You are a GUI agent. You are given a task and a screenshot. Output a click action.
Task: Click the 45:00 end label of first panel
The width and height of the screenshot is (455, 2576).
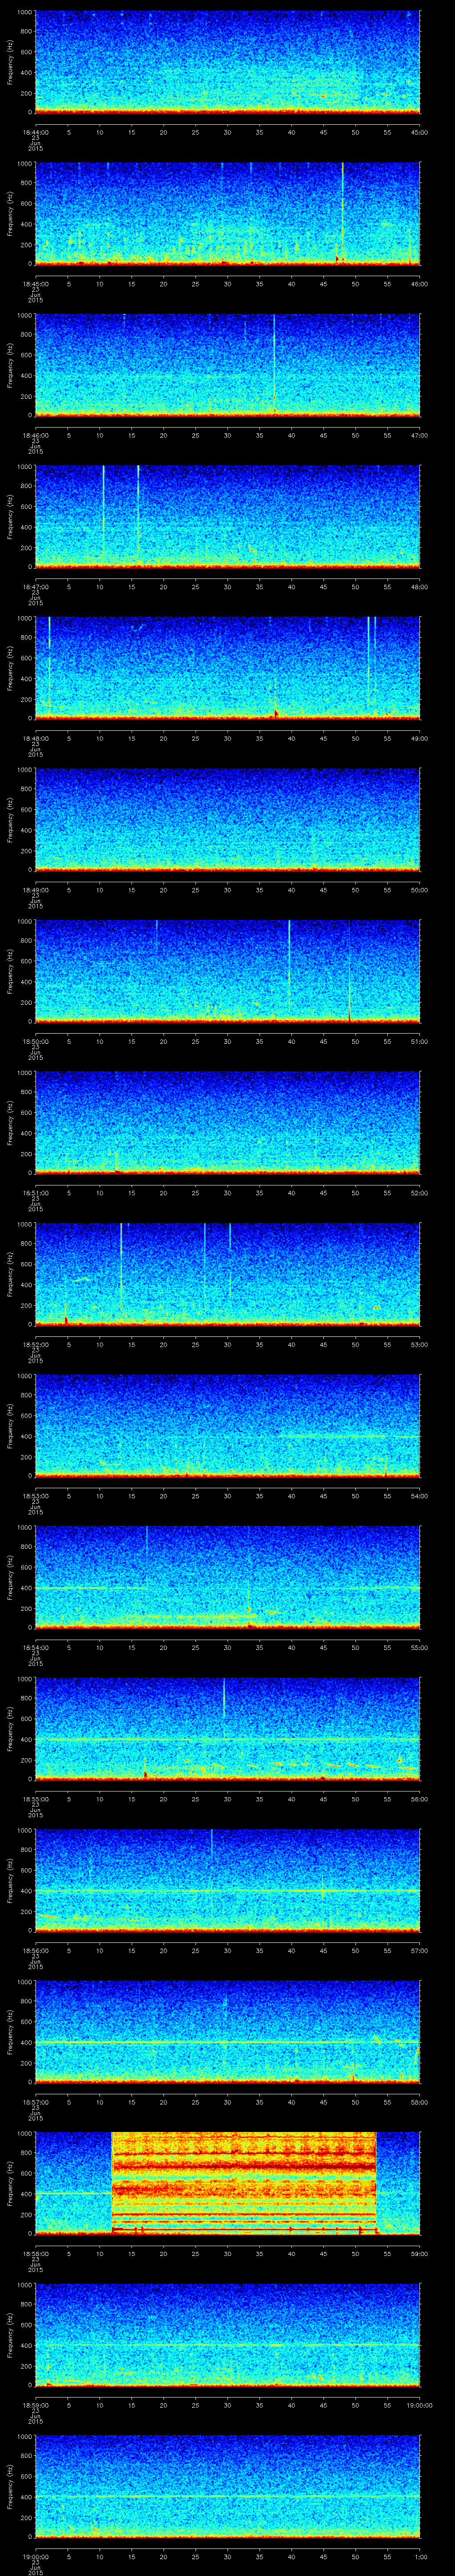point(420,131)
